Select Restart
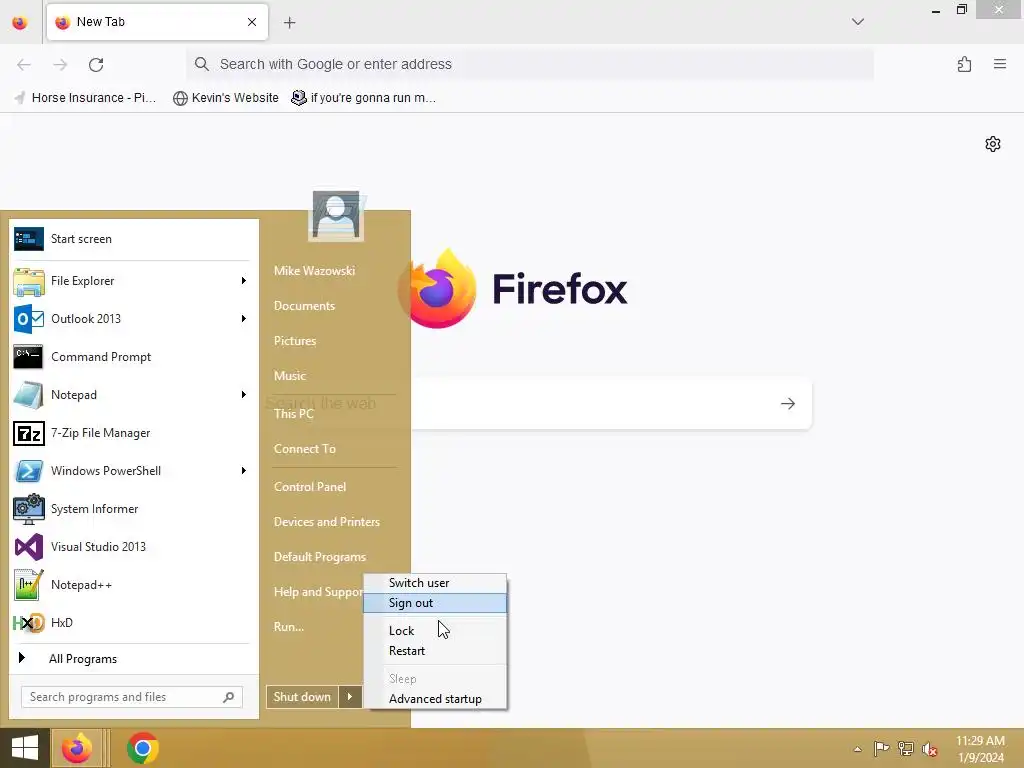The width and height of the screenshot is (1024, 768). tap(435, 651)
